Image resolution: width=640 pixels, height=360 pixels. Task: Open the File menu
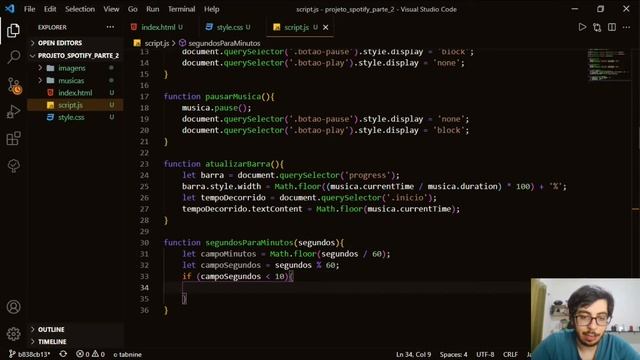click(x=29, y=9)
